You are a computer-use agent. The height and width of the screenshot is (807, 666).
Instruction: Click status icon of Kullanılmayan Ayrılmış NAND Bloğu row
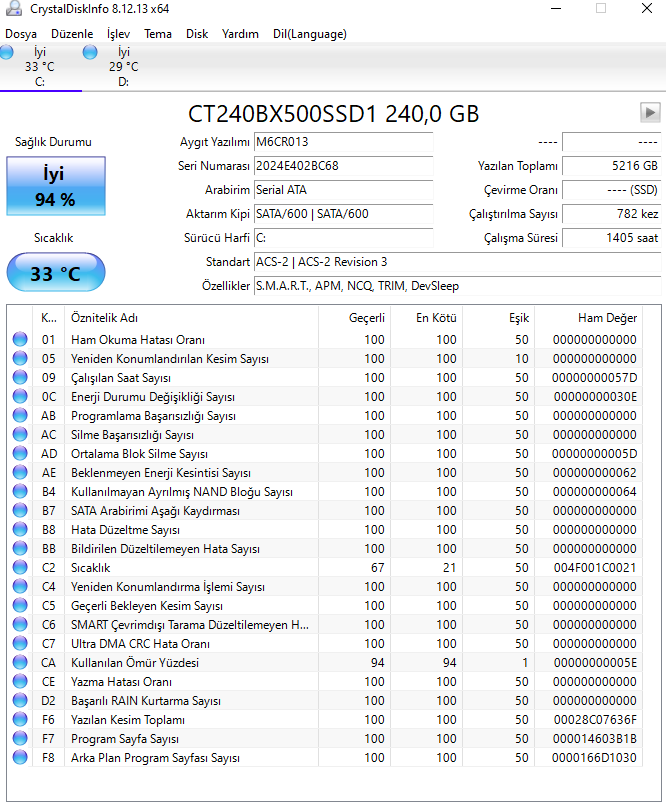click(20, 492)
